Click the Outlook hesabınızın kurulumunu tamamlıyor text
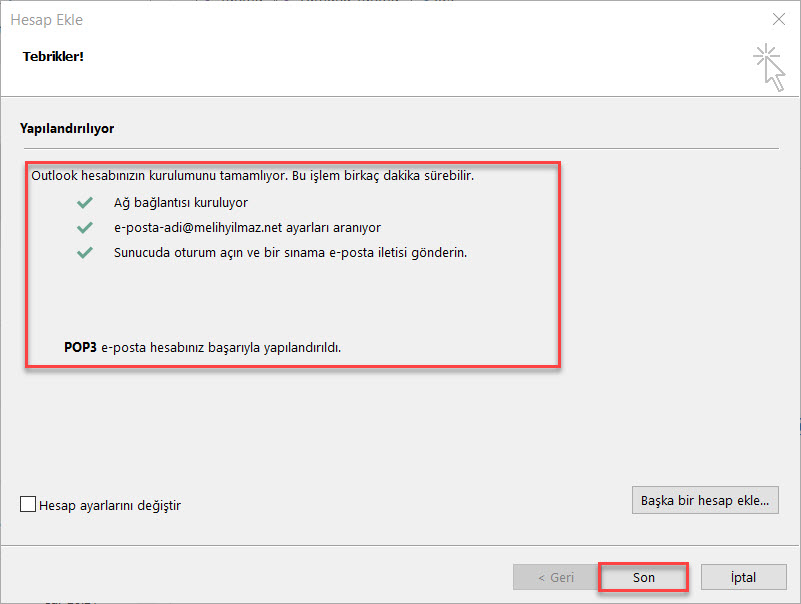 click(x=252, y=176)
